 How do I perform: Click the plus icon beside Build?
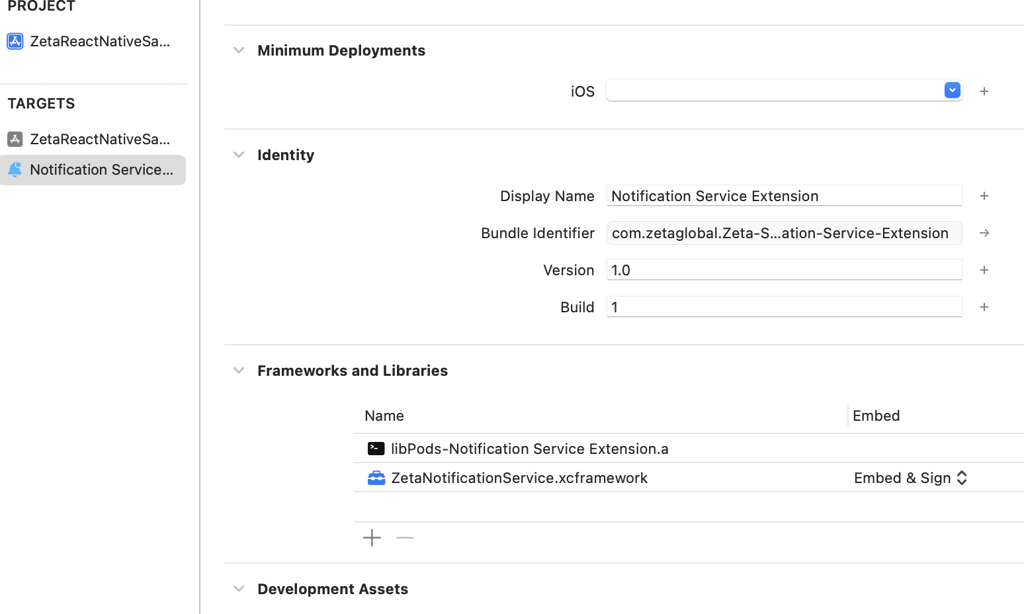(x=984, y=307)
